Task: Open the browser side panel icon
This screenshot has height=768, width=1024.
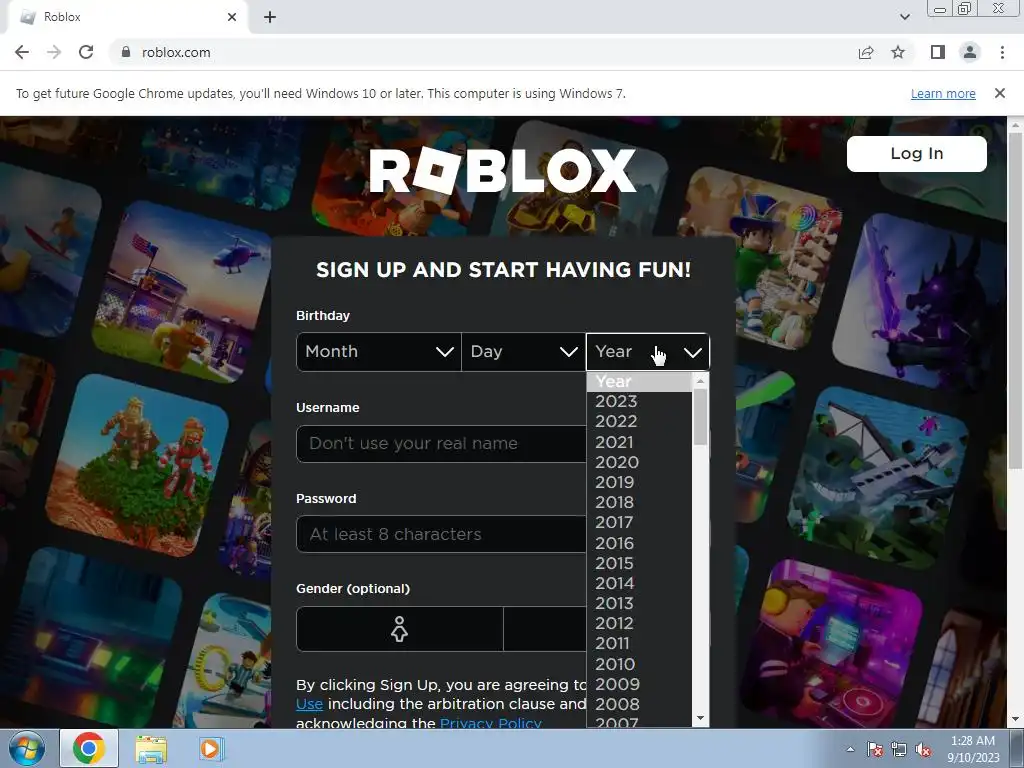Action: coord(938,52)
